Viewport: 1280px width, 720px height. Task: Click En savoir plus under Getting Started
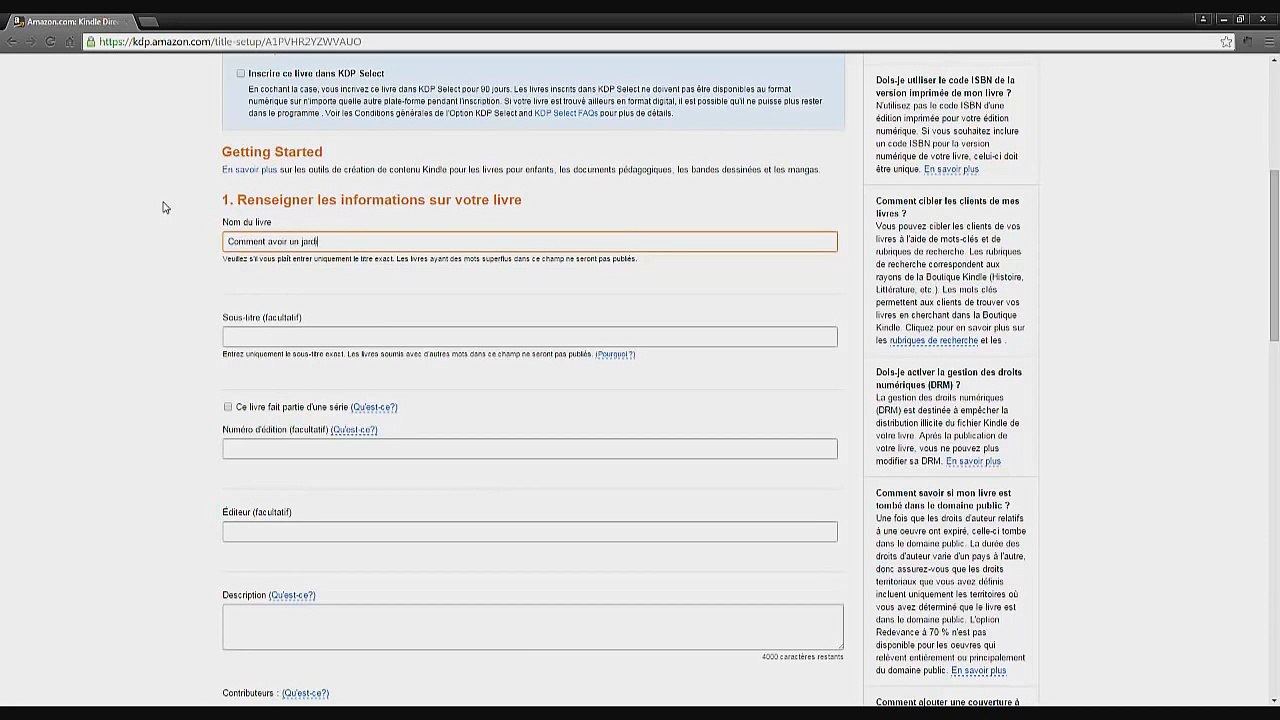coord(249,169)
